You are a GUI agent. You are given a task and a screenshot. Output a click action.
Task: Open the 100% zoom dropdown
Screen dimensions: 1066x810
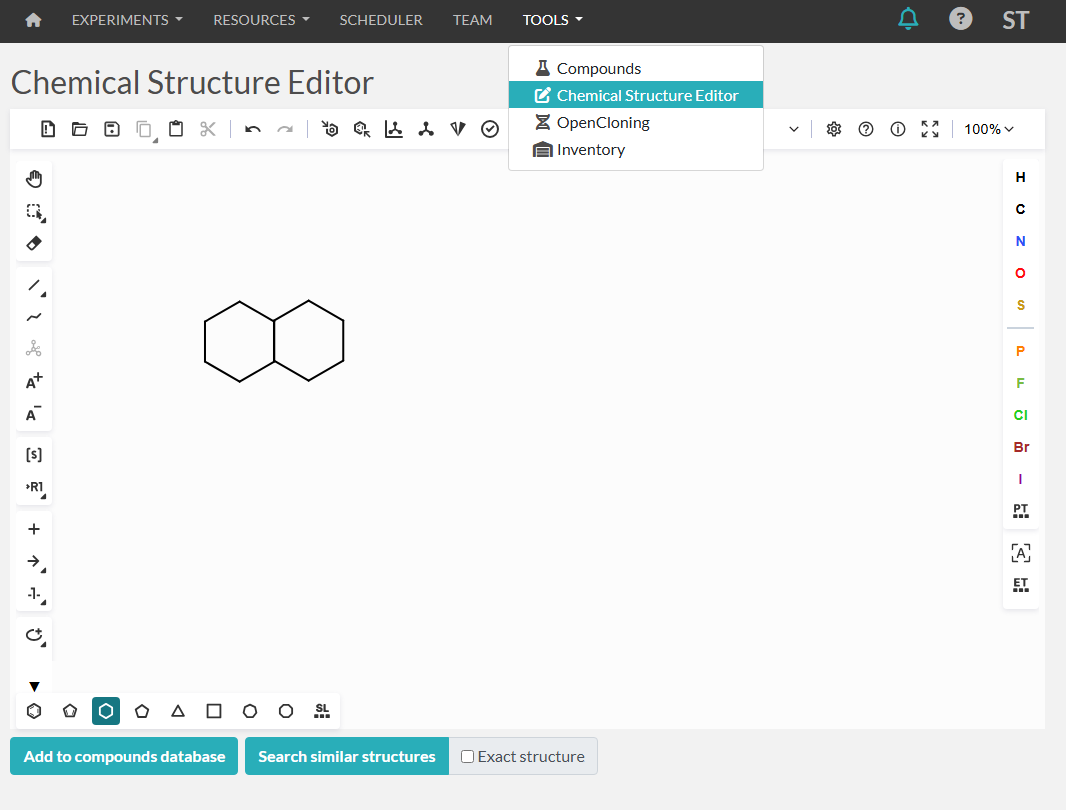coord(989,129)
